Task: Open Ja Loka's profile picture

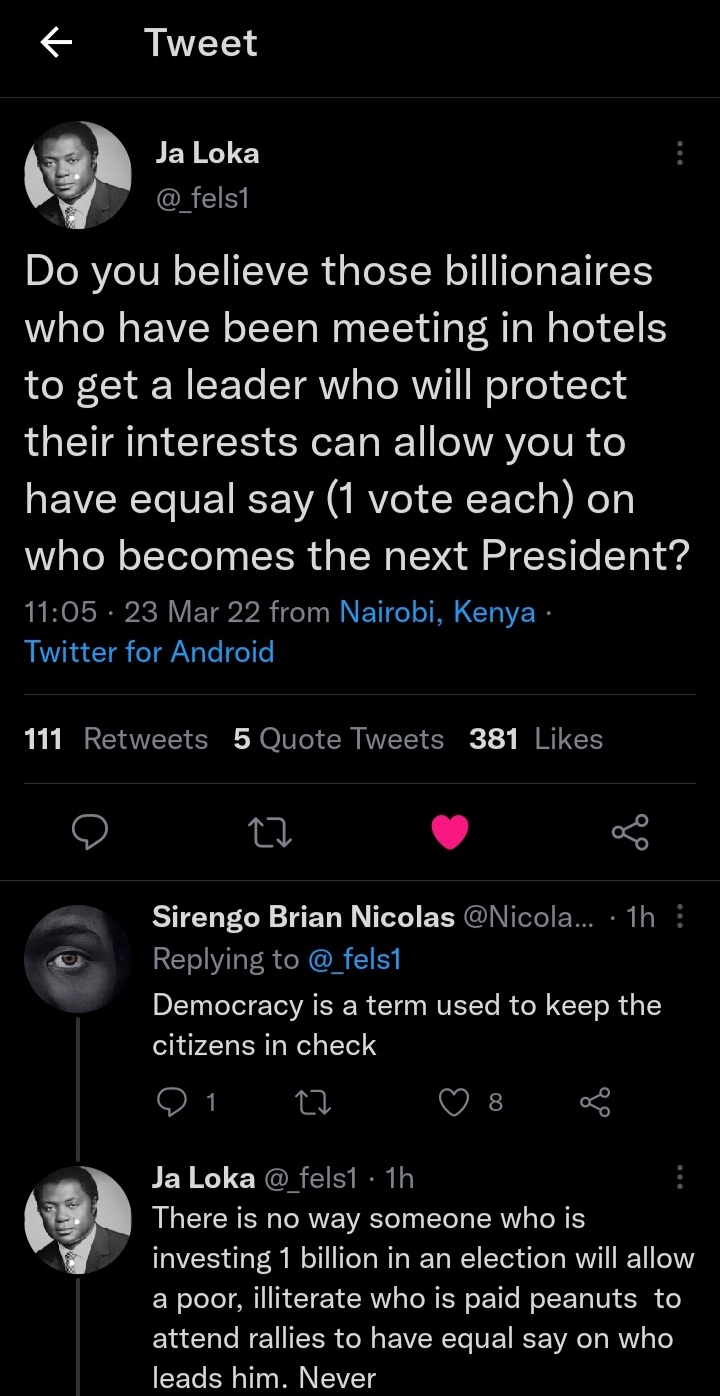Action: click(77, 176)
